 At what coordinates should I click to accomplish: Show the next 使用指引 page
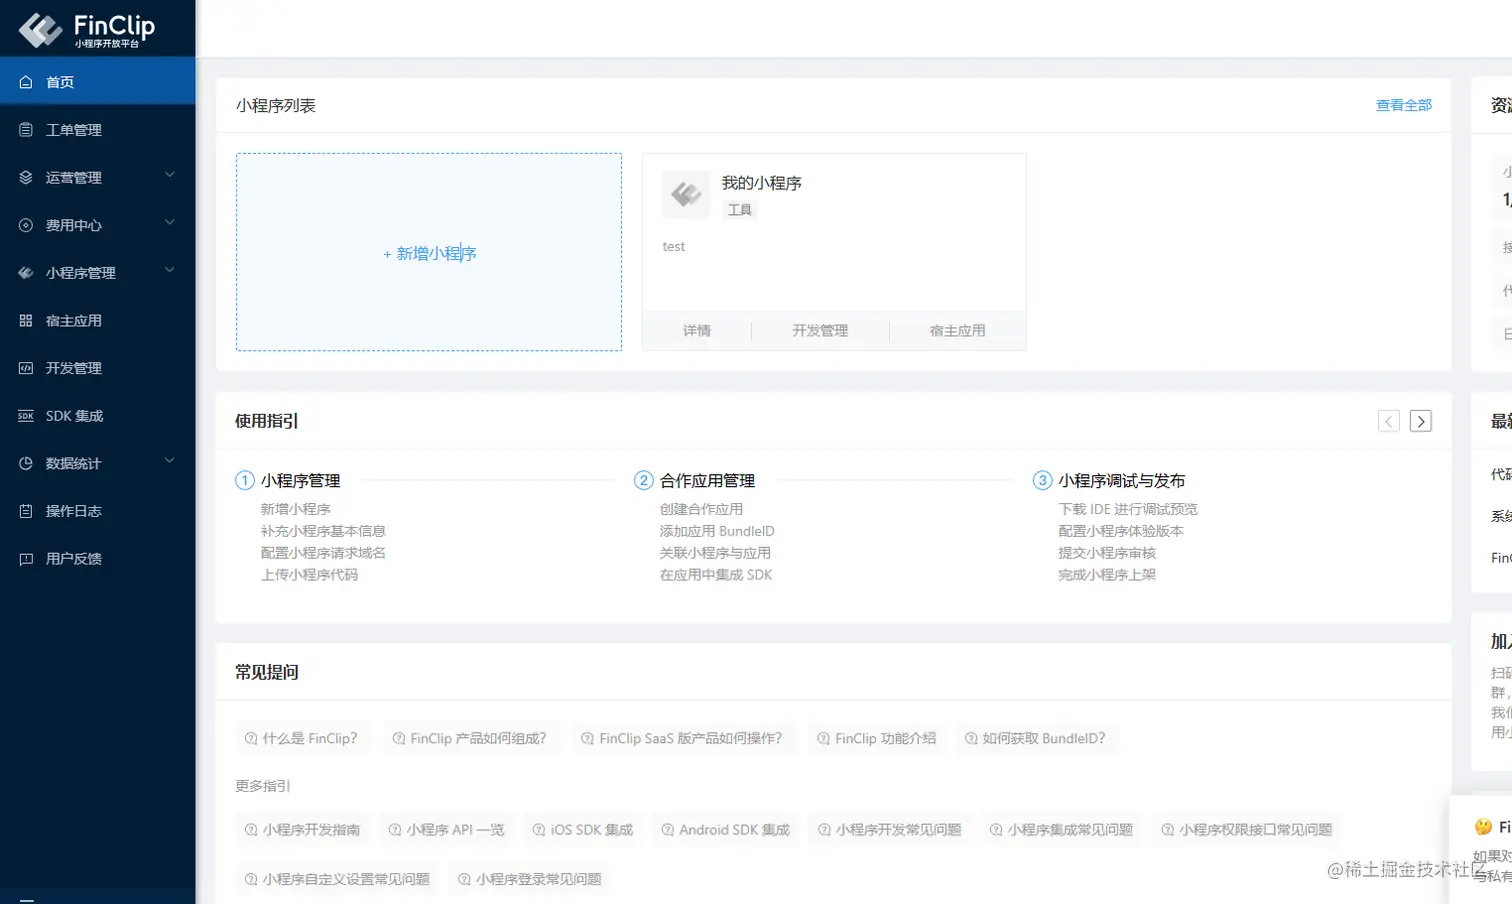tap(1421, 421)
